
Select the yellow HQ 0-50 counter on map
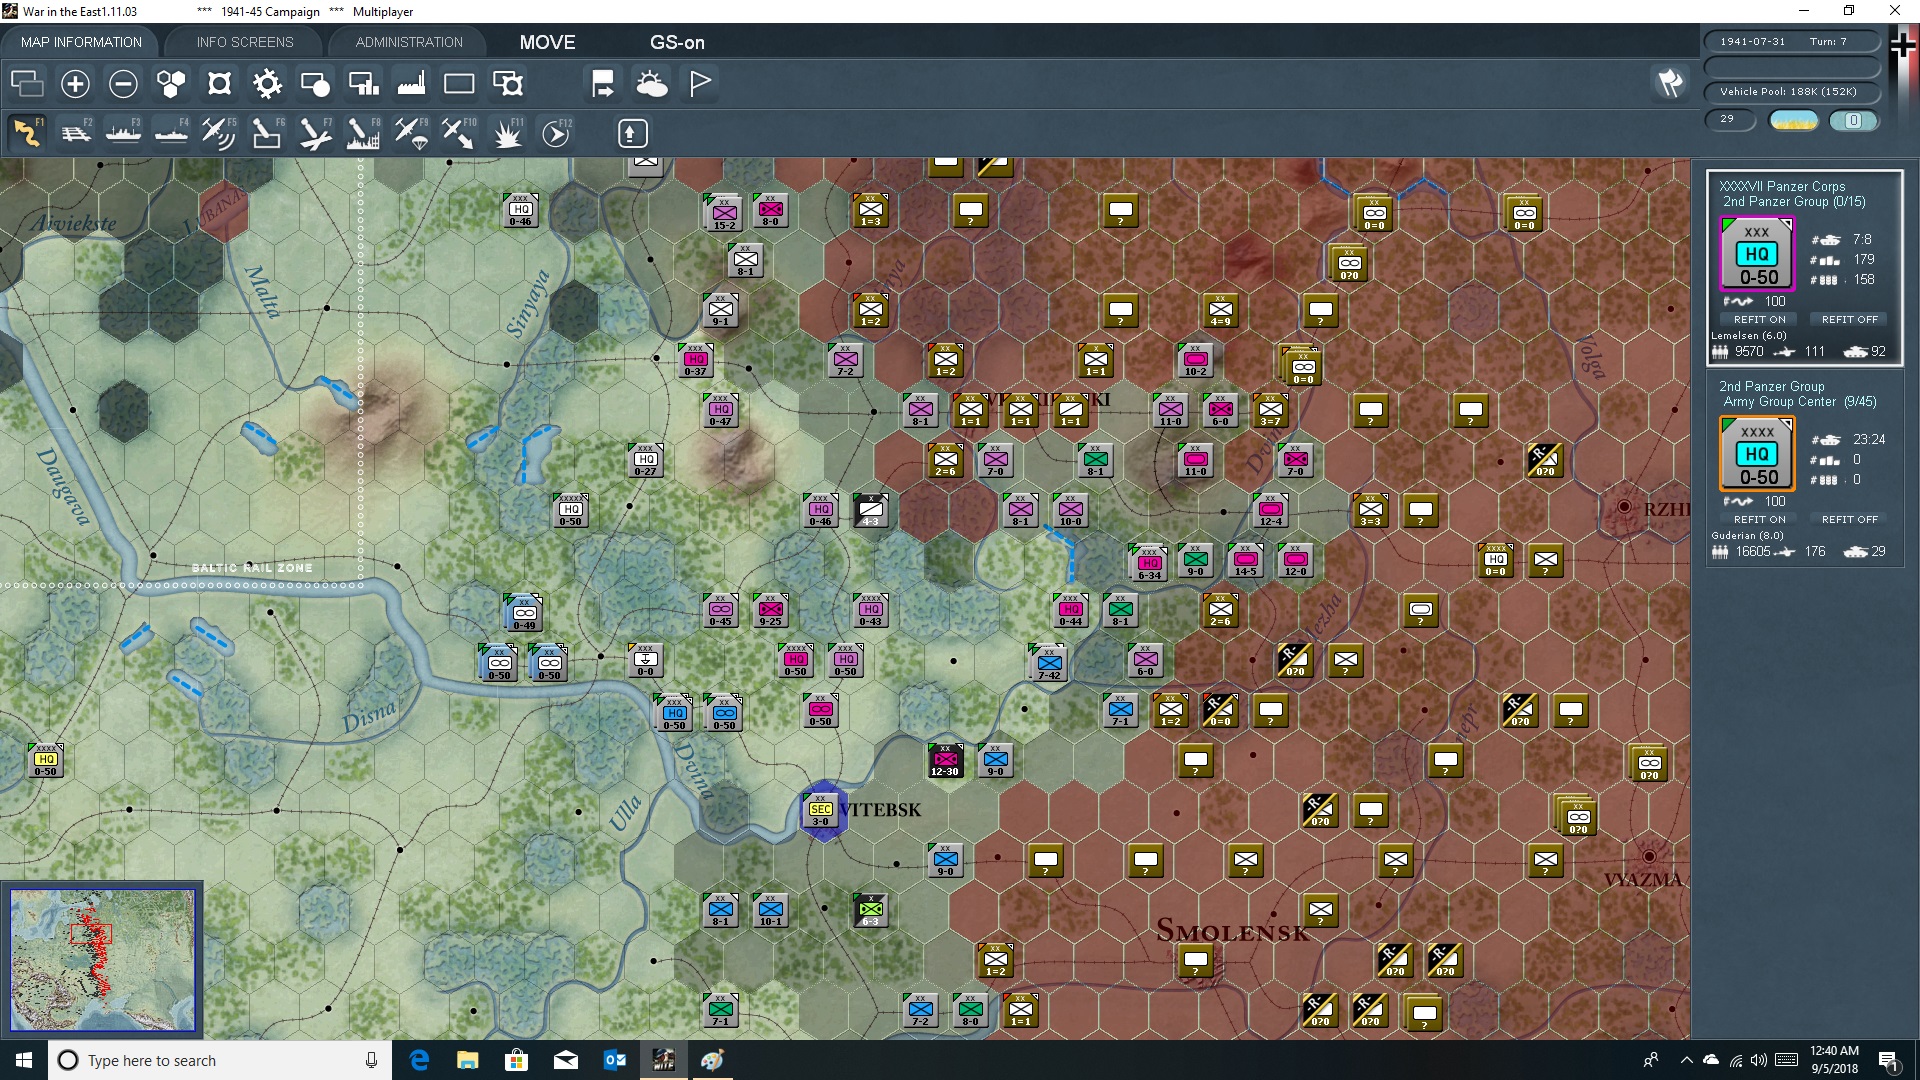click(x=45, y=762)
